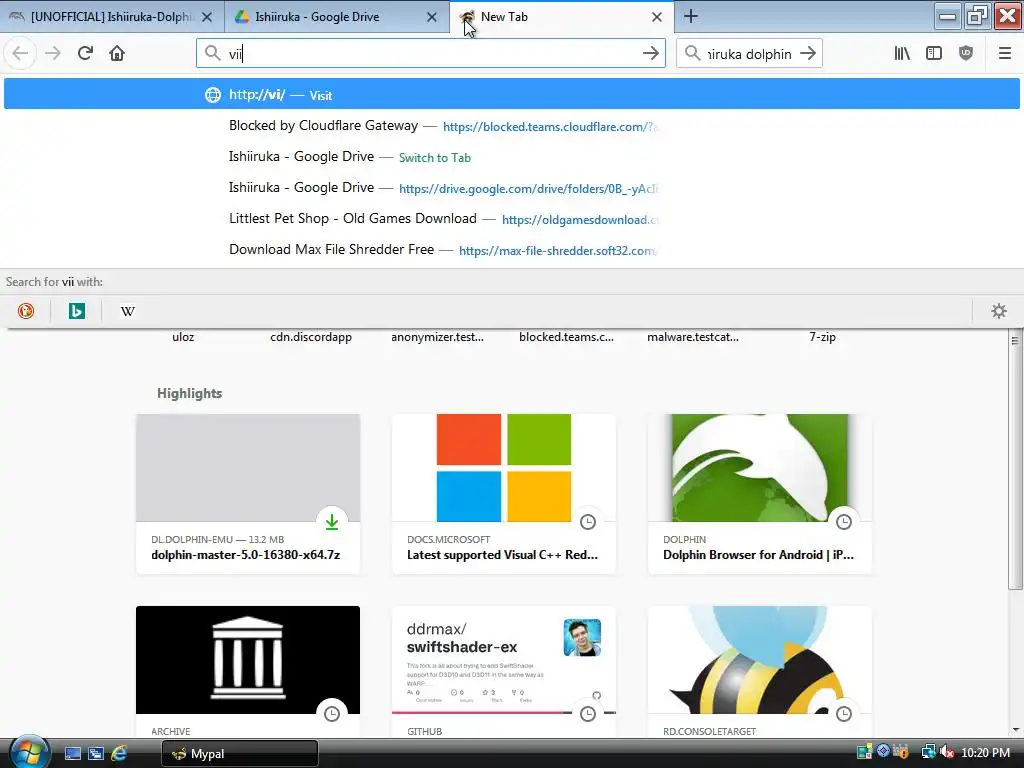Click history clock on Archive card
1024x768 pixels.
[332, 714]
